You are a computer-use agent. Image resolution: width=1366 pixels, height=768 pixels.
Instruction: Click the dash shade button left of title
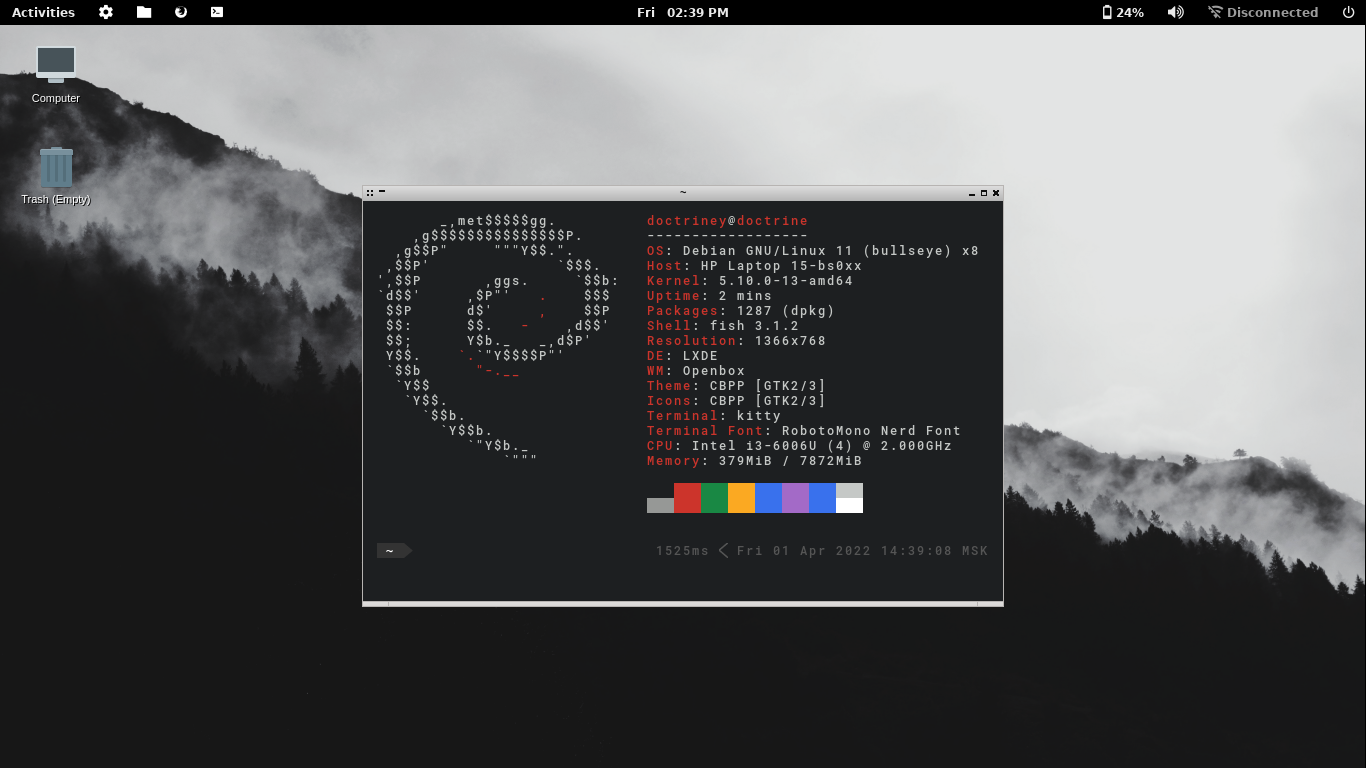[x=382, y=191]
